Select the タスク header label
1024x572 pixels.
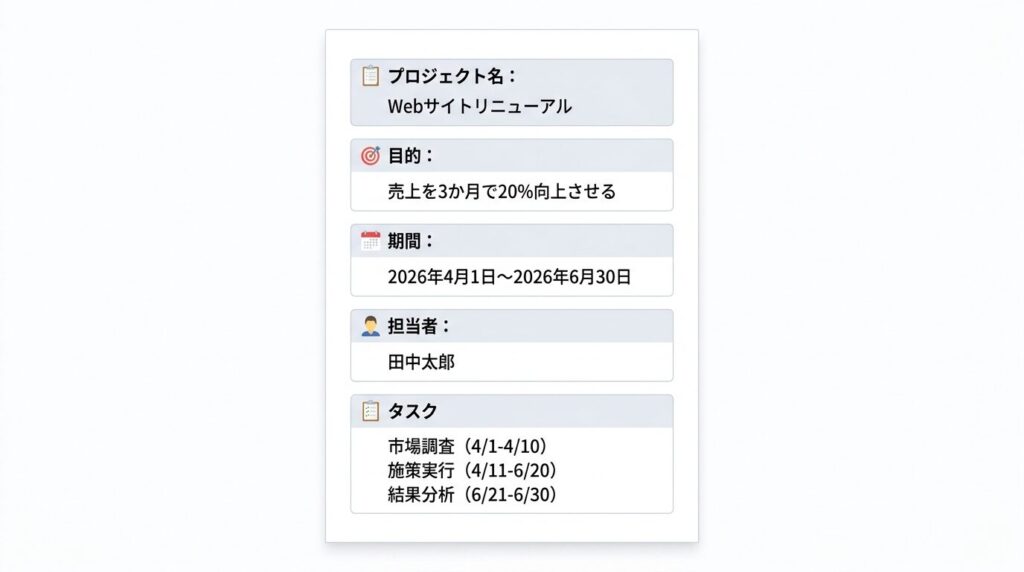click(x=412, y=411)
